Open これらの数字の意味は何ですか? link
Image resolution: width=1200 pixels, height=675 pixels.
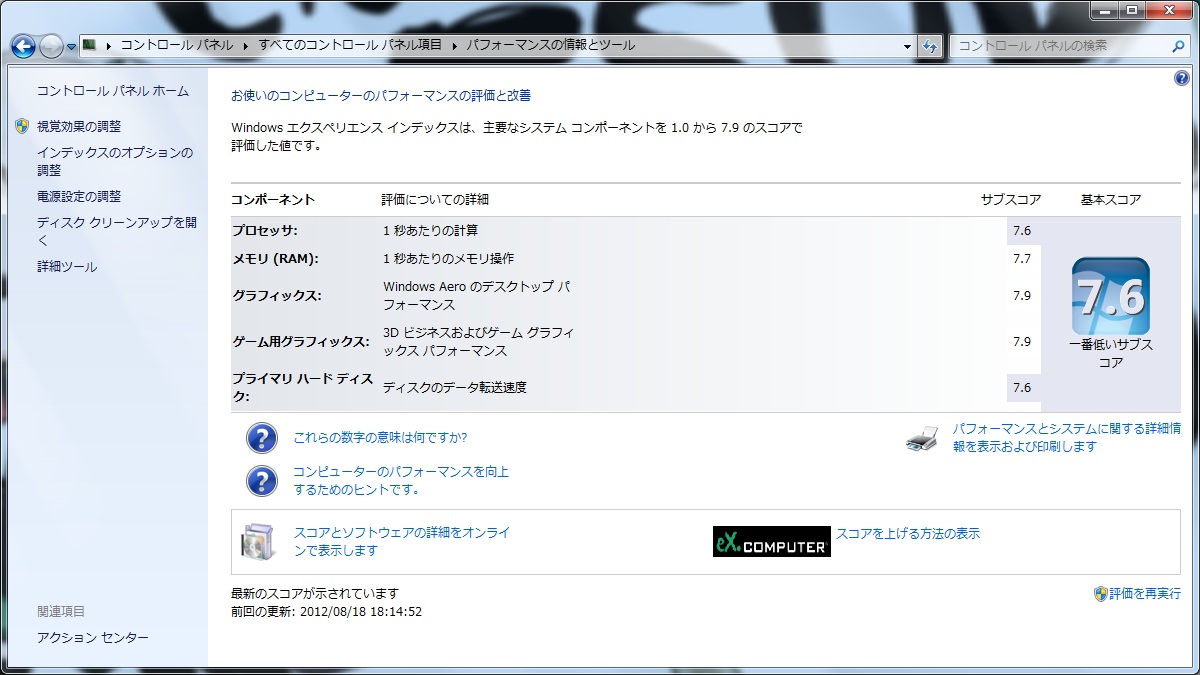point(380,438)
